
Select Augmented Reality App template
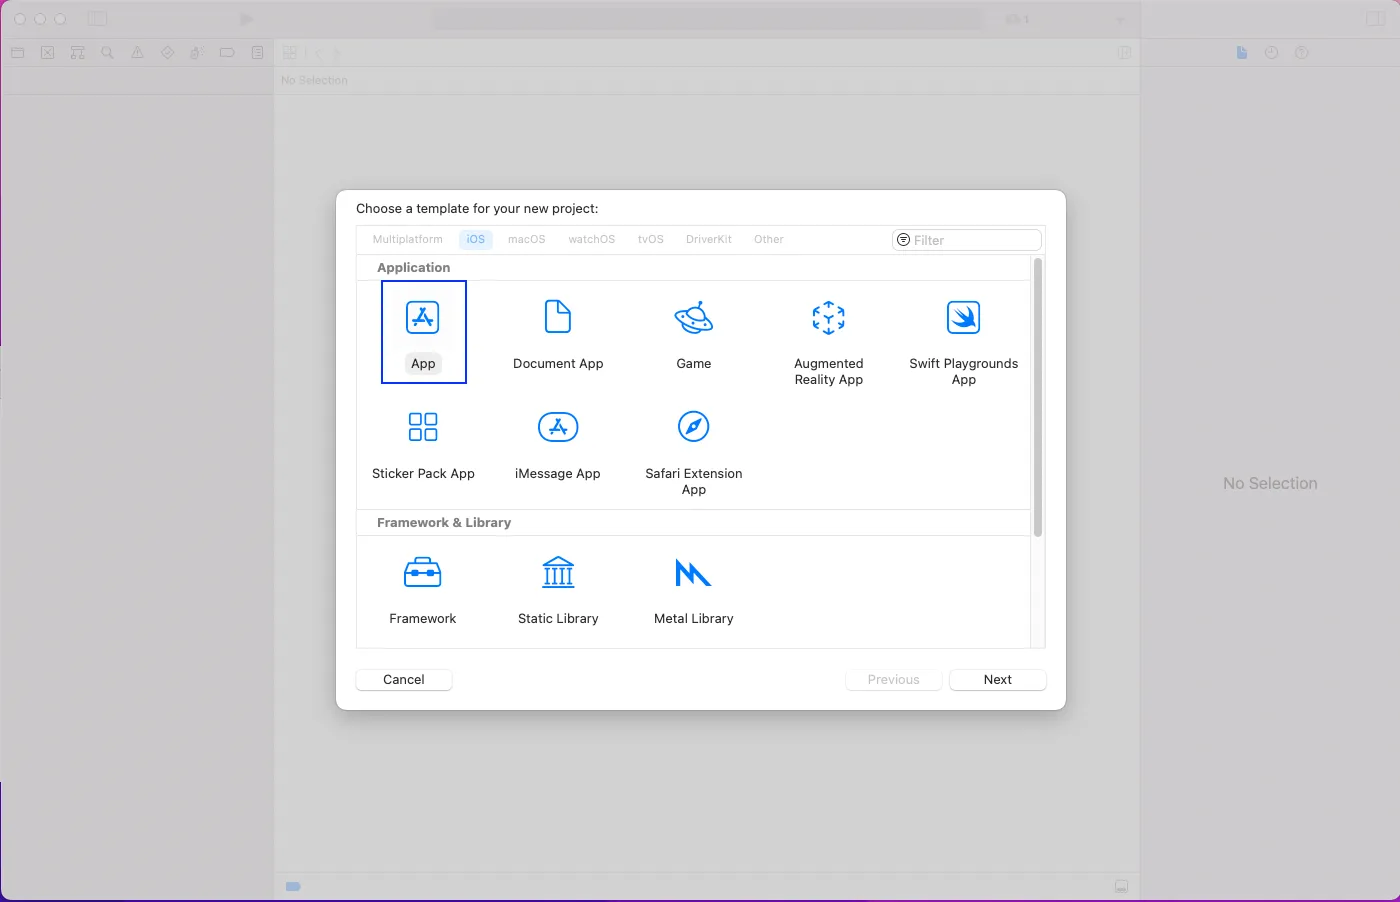click(x=829, y=342)
